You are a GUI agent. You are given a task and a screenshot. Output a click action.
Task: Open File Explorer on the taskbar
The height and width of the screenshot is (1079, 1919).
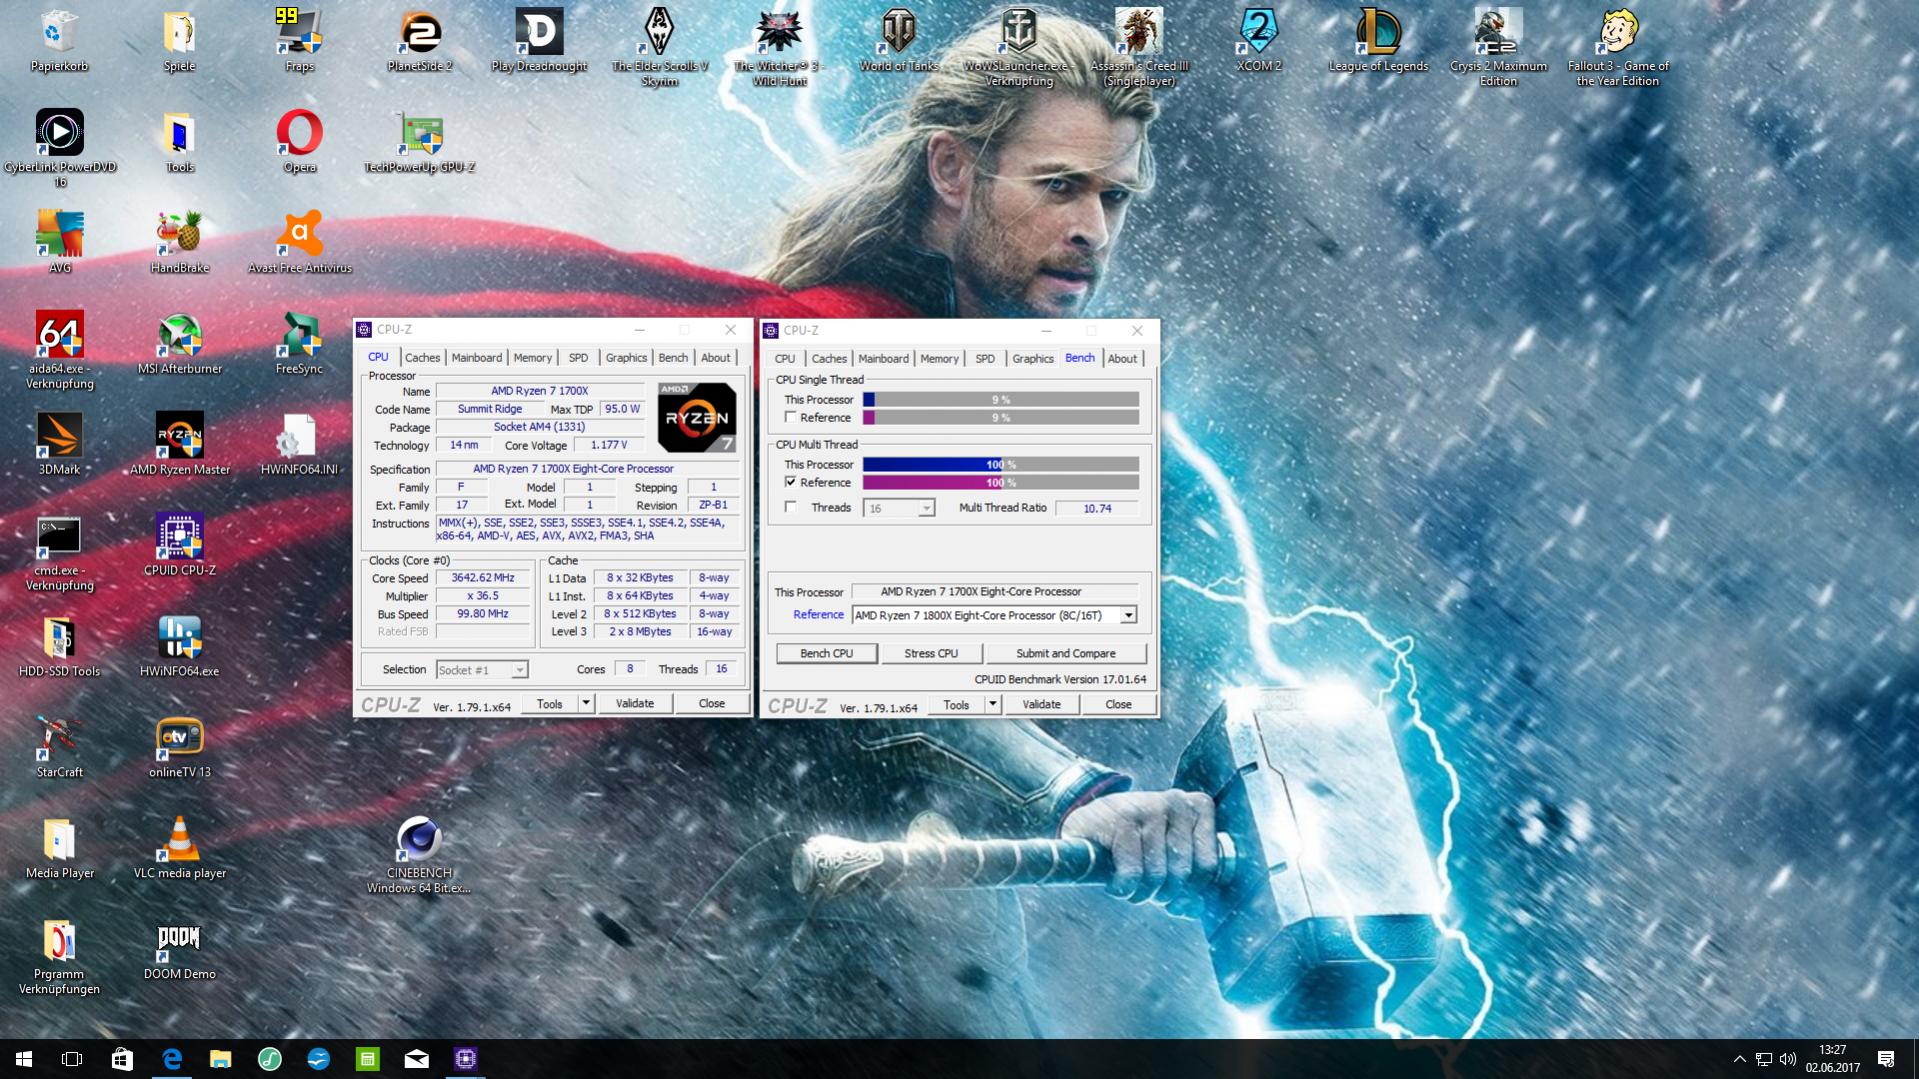[x=221, y=1059]
